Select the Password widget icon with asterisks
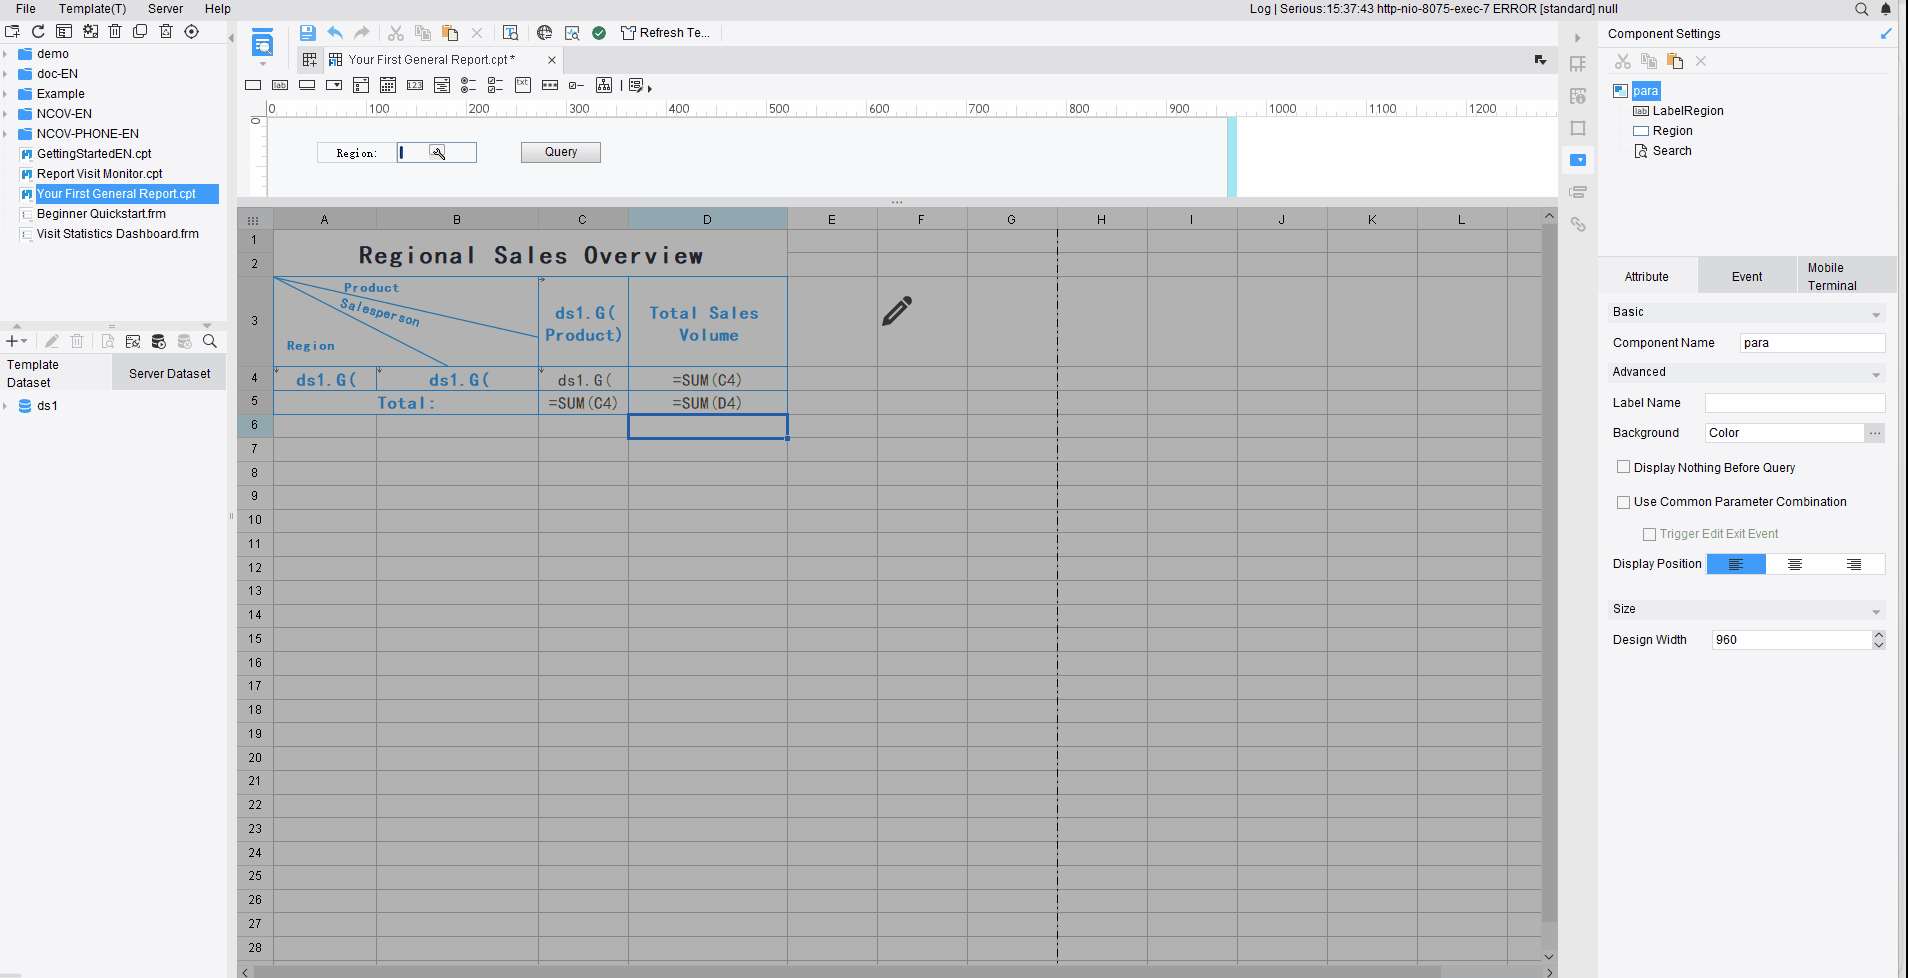 (x=550, y=86)
